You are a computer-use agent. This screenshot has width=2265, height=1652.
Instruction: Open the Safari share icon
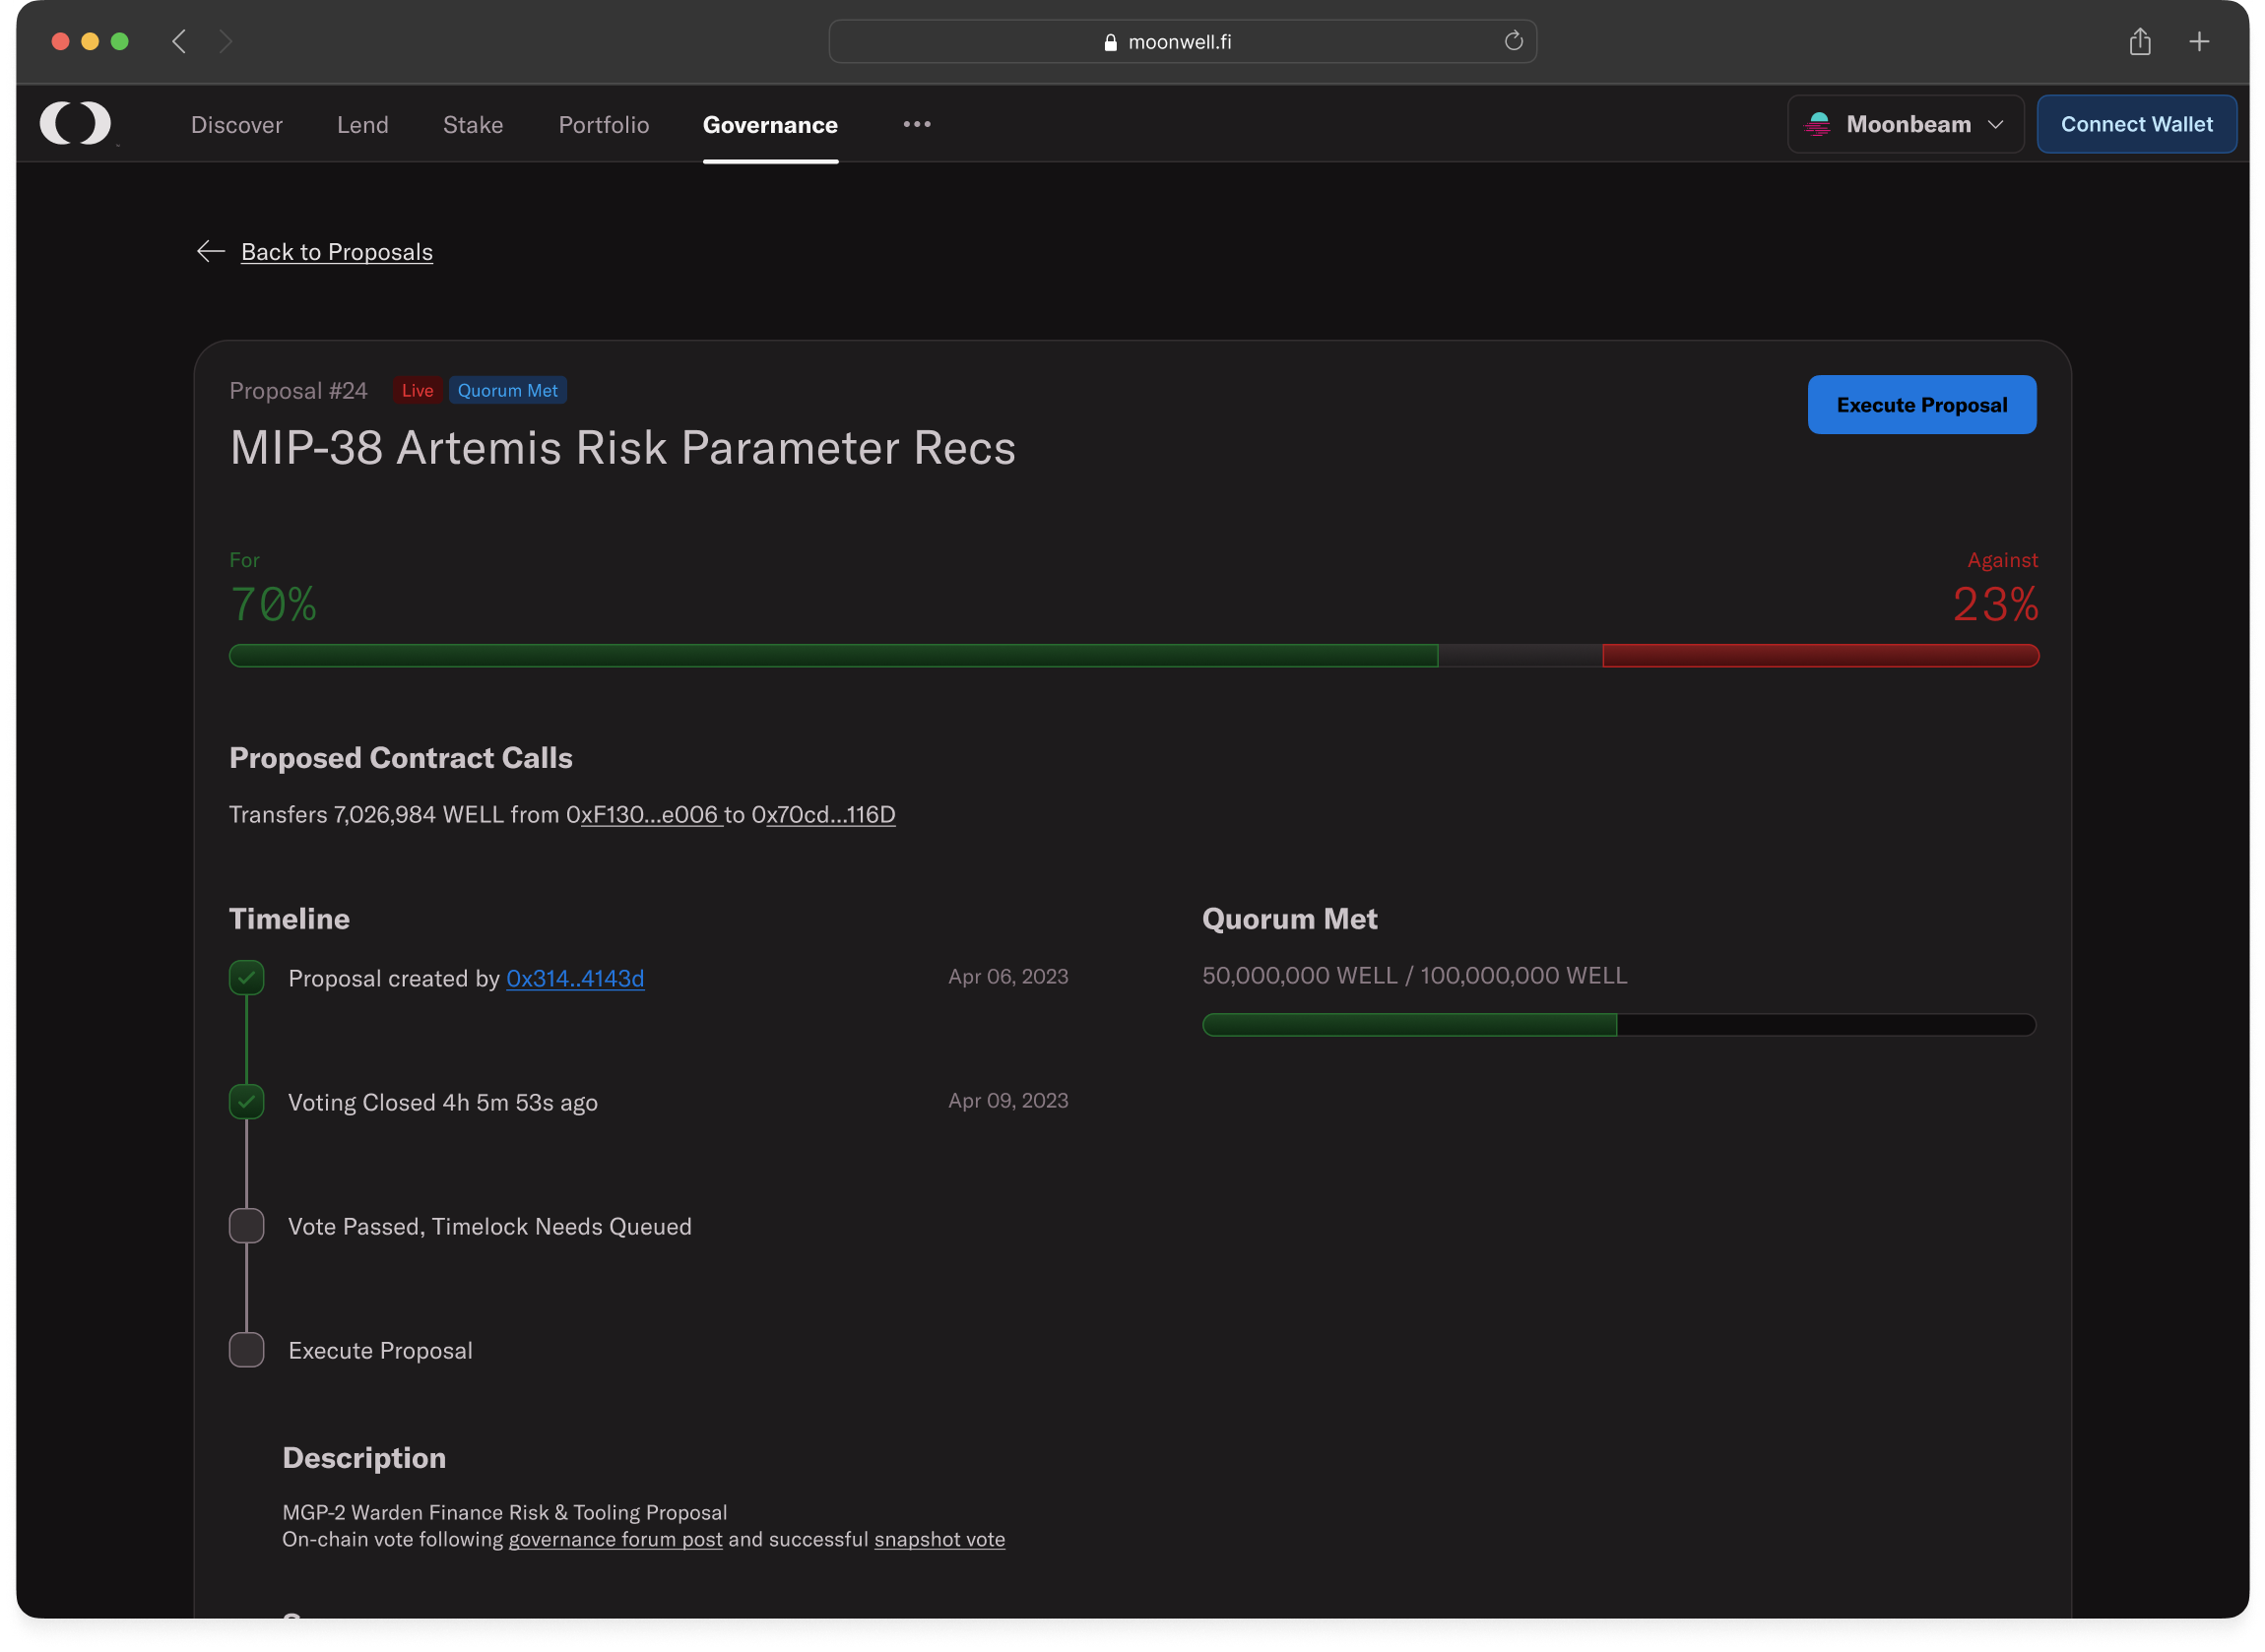pyautogui.click(x=2139, y=42)
